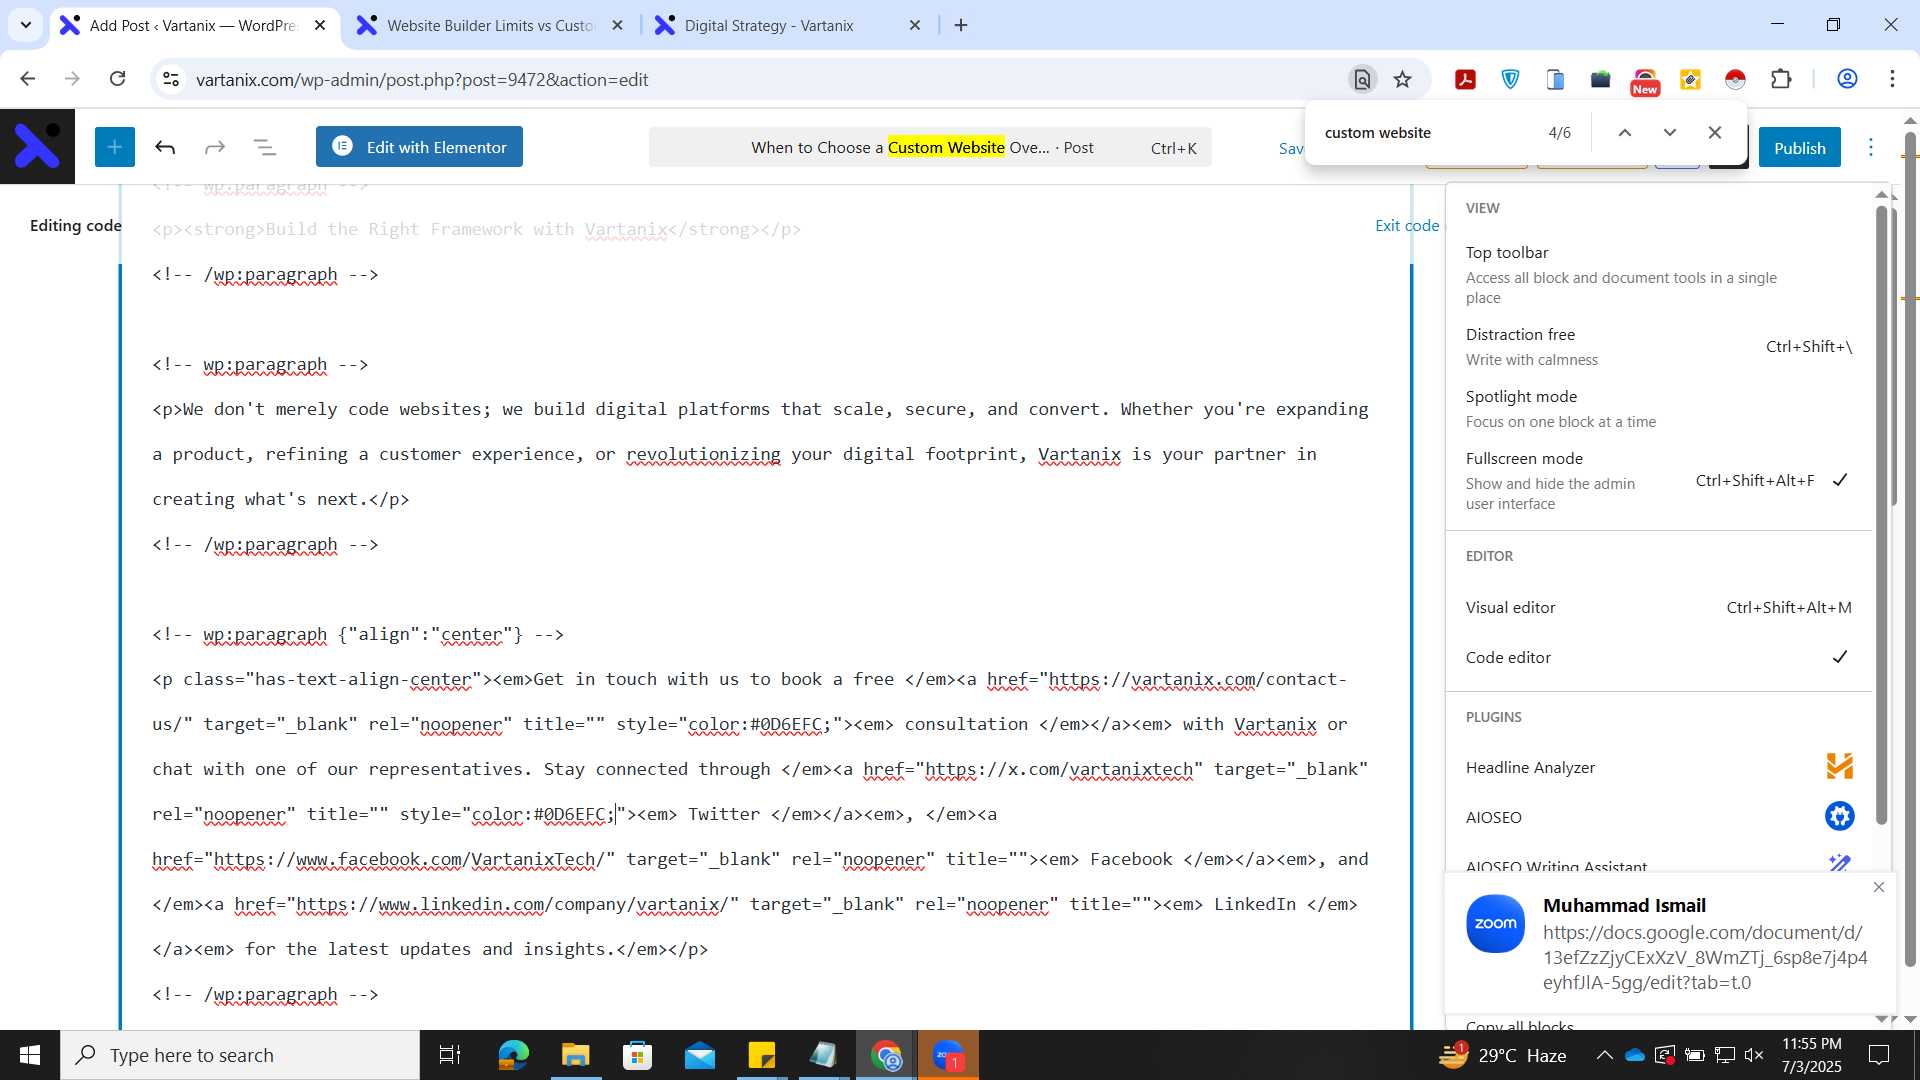Open the Adobe Acrobat extension icon

tap(1466, 79)
